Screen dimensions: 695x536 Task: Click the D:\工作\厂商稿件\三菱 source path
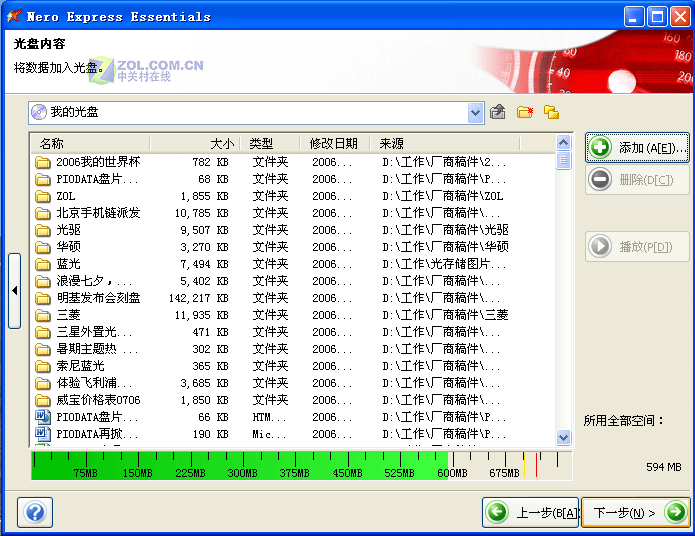click(x=445, y=315)
